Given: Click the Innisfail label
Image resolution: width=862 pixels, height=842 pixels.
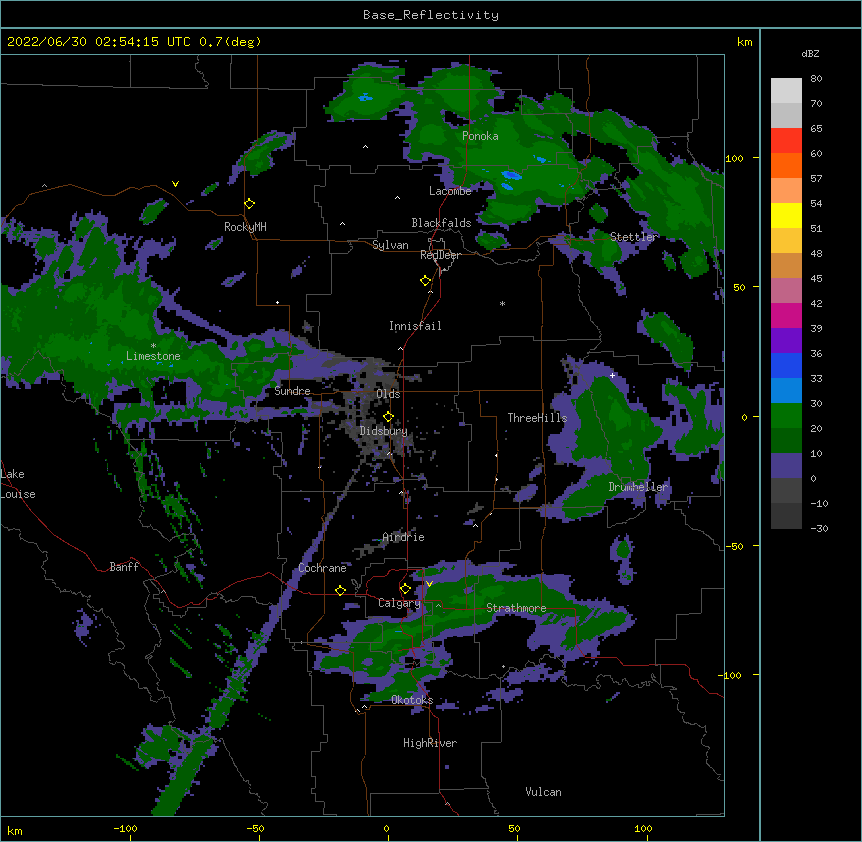Looking at the screenshot, I should coord(415,326).
